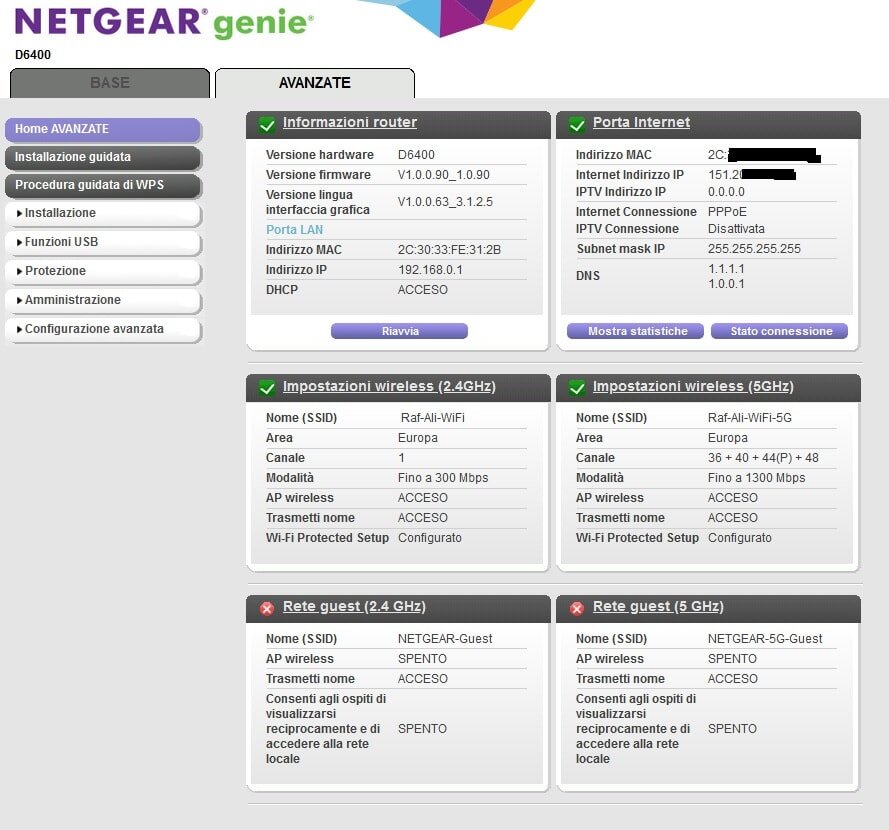Expand the Amministrazione menu
This screenshot has height=830, width=889.
[x=103, y=300]
